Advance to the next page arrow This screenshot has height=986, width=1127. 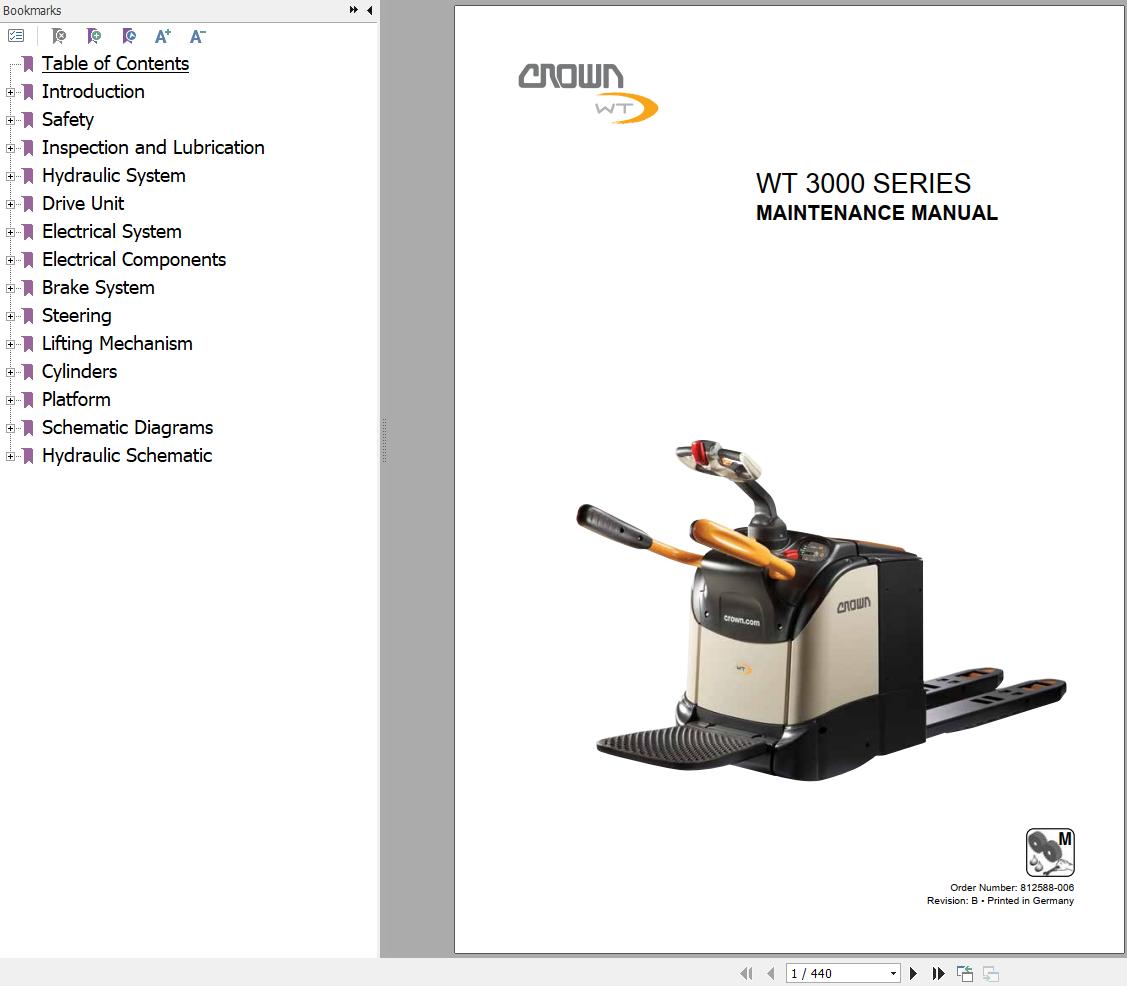(x=913, y=972)
